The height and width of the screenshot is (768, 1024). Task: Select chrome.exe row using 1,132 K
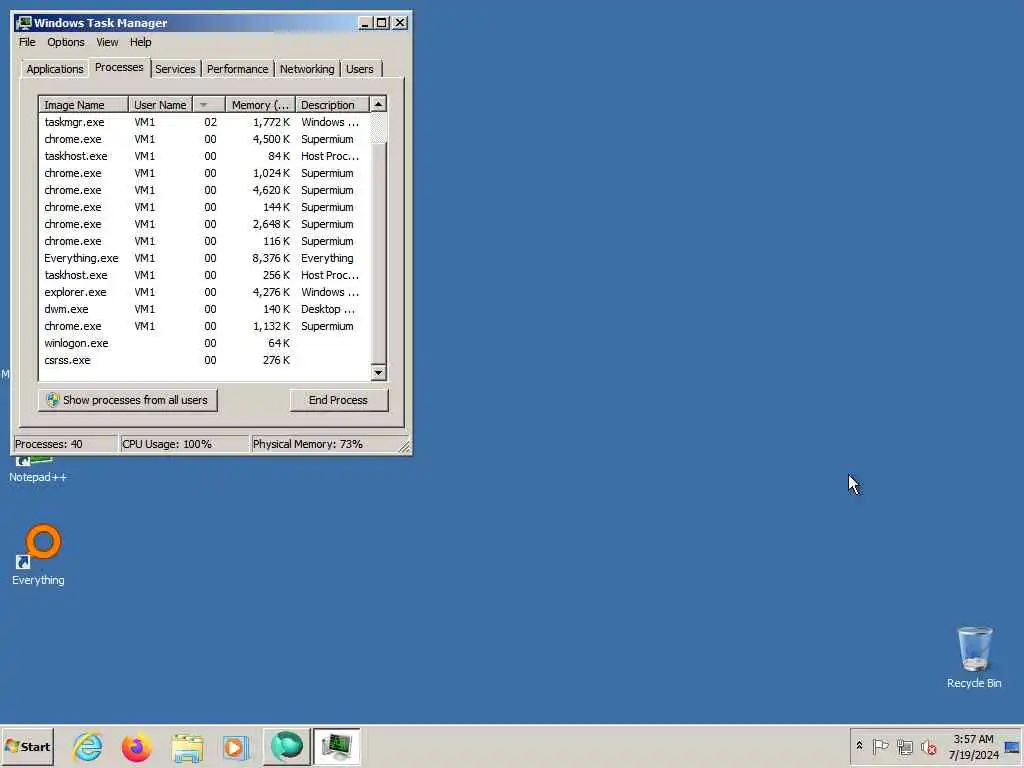[204, 326]
